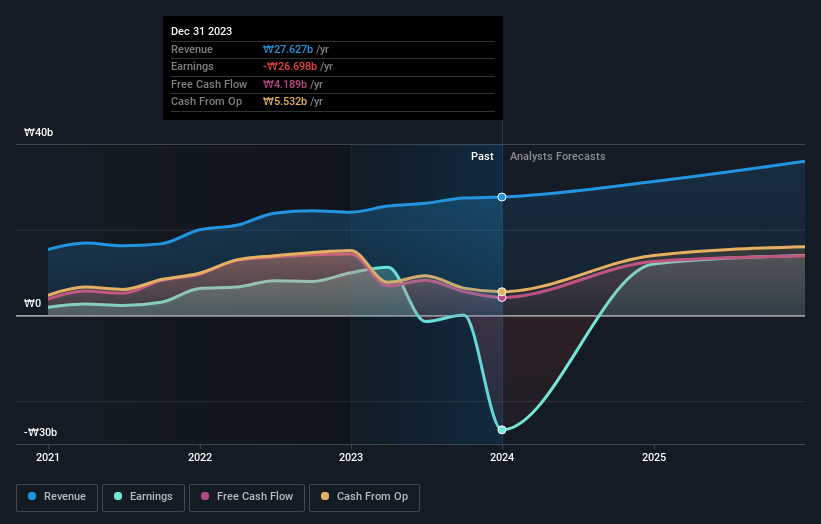The width and height of the screenshot is (821, 524).
Task: Click the ₩4.189b free cash flow value
Action: (x=285, y=84)
